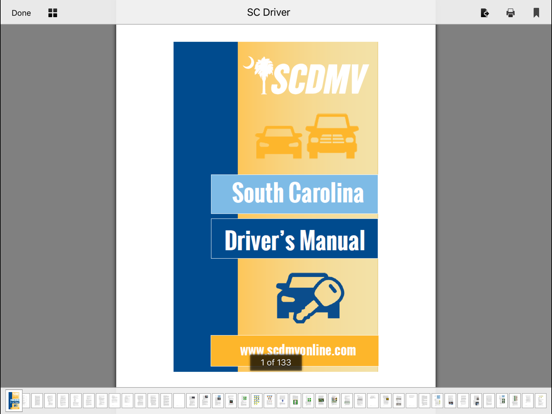The image size is (552, 414).
Task: Click the SC Driver document title
Action: pyautogui.click(x=269, y=13)
